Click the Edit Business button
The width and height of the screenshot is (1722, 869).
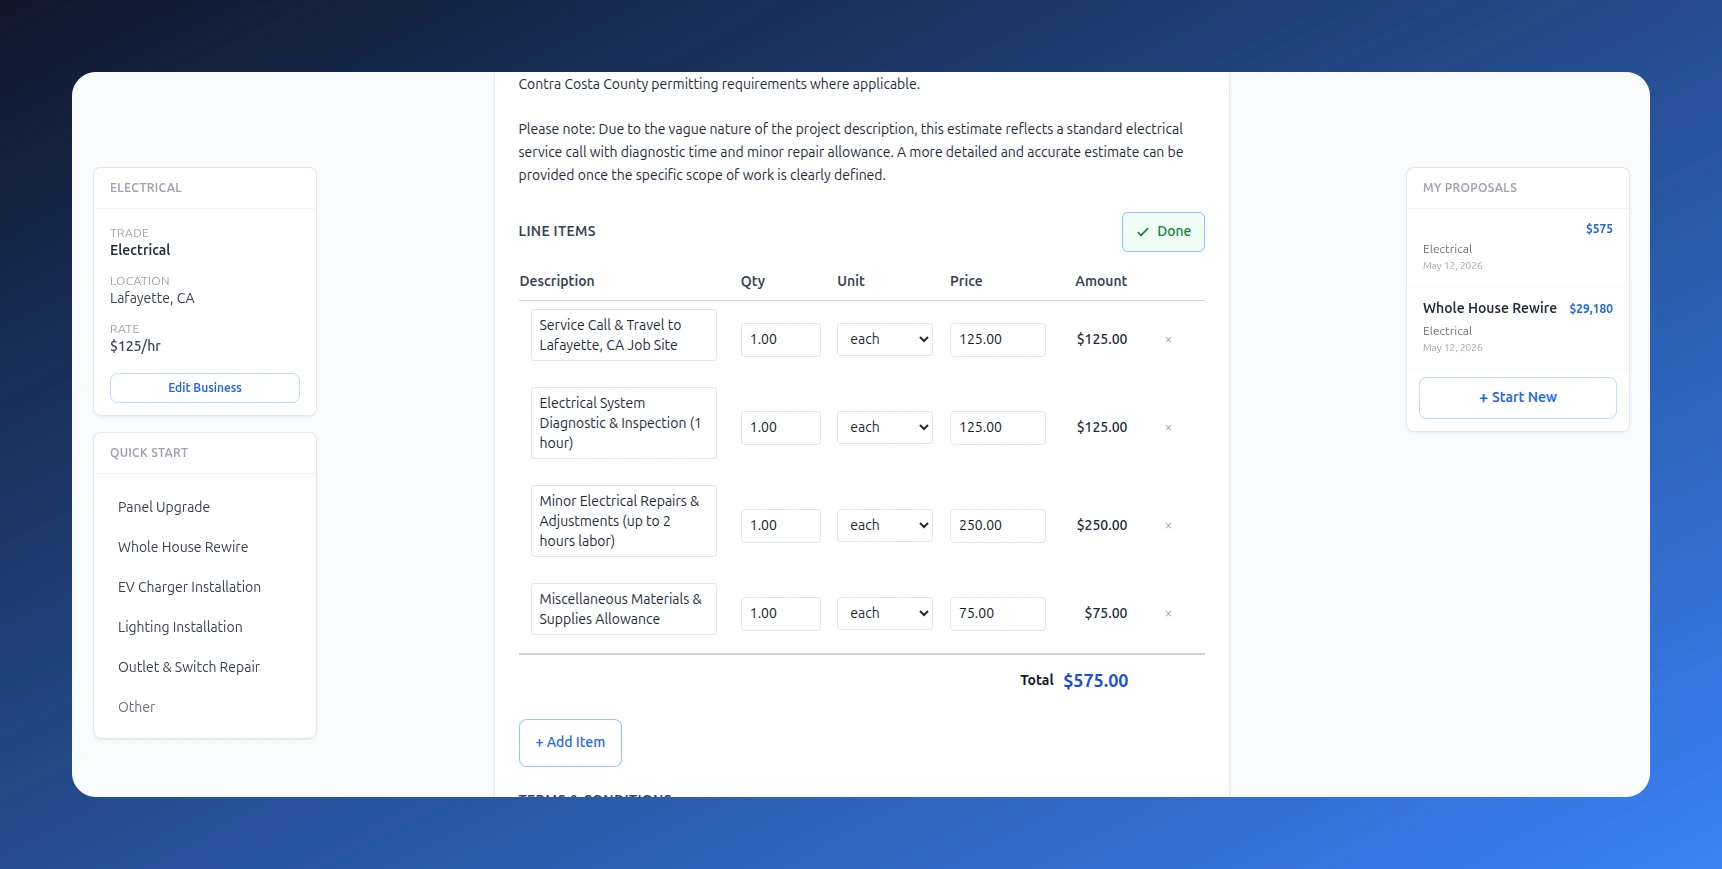[x=205, y=388]
